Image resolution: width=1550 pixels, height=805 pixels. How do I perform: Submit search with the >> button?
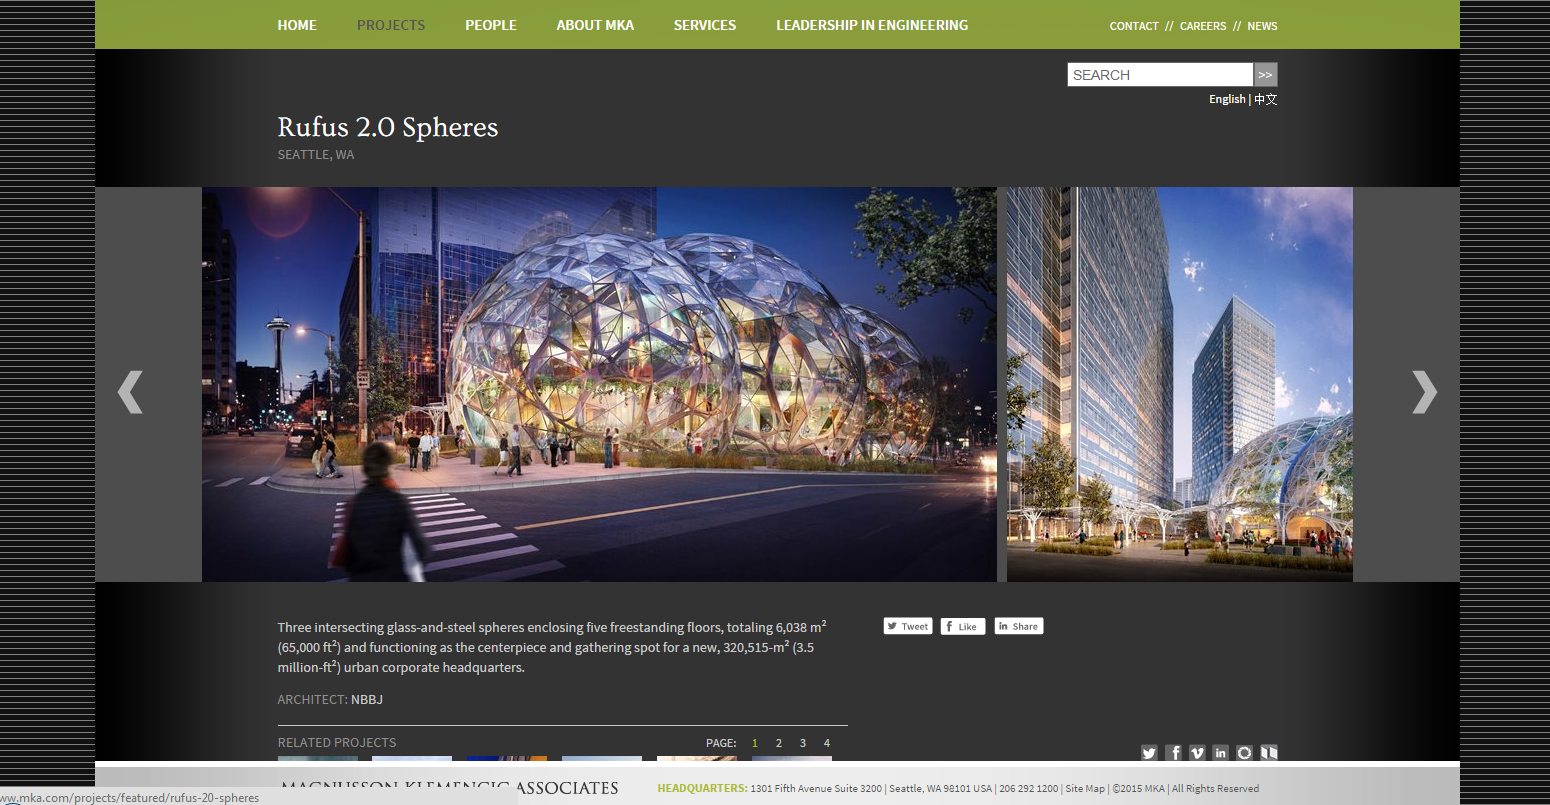[x=1266, y=75]
